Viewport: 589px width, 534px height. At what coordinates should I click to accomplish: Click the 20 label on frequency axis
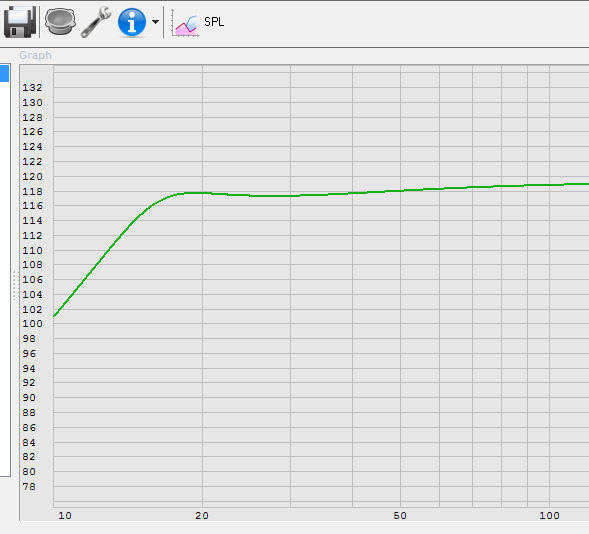(202, 516)
